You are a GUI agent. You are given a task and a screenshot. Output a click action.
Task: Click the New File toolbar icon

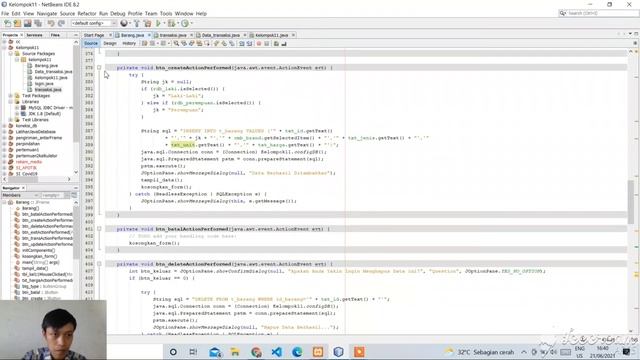[x=8, y=23]
